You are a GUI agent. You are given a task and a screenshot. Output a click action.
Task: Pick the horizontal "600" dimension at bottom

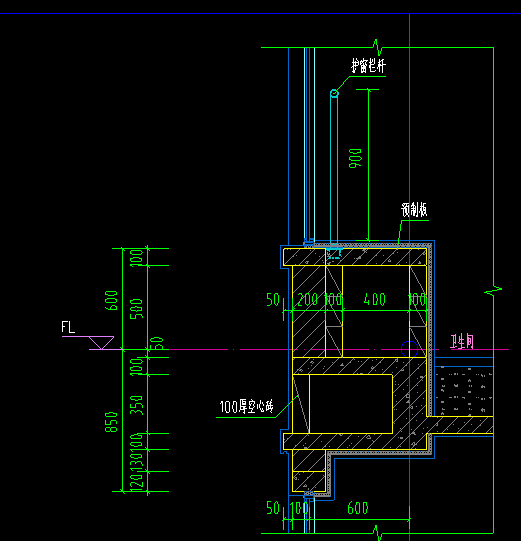358,508
